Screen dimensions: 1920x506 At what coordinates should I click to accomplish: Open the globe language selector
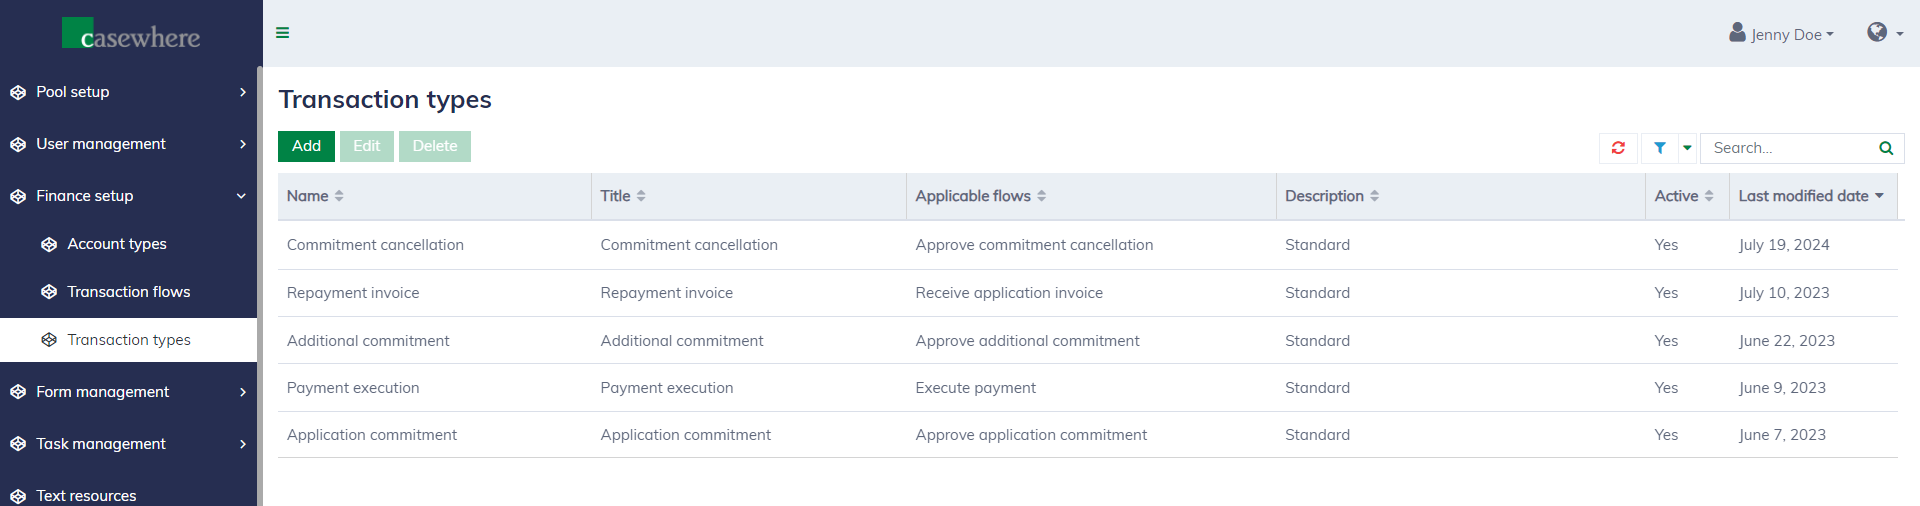[1884, 33]
